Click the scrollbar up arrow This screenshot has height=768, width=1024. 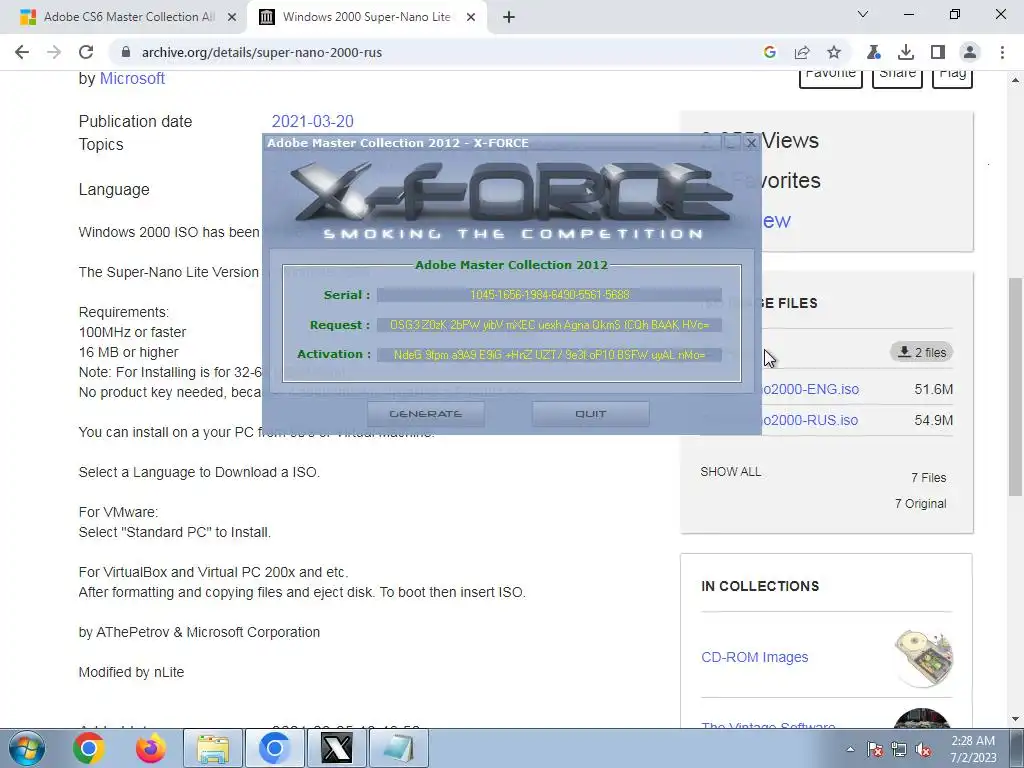click(x=1015, y=80)
